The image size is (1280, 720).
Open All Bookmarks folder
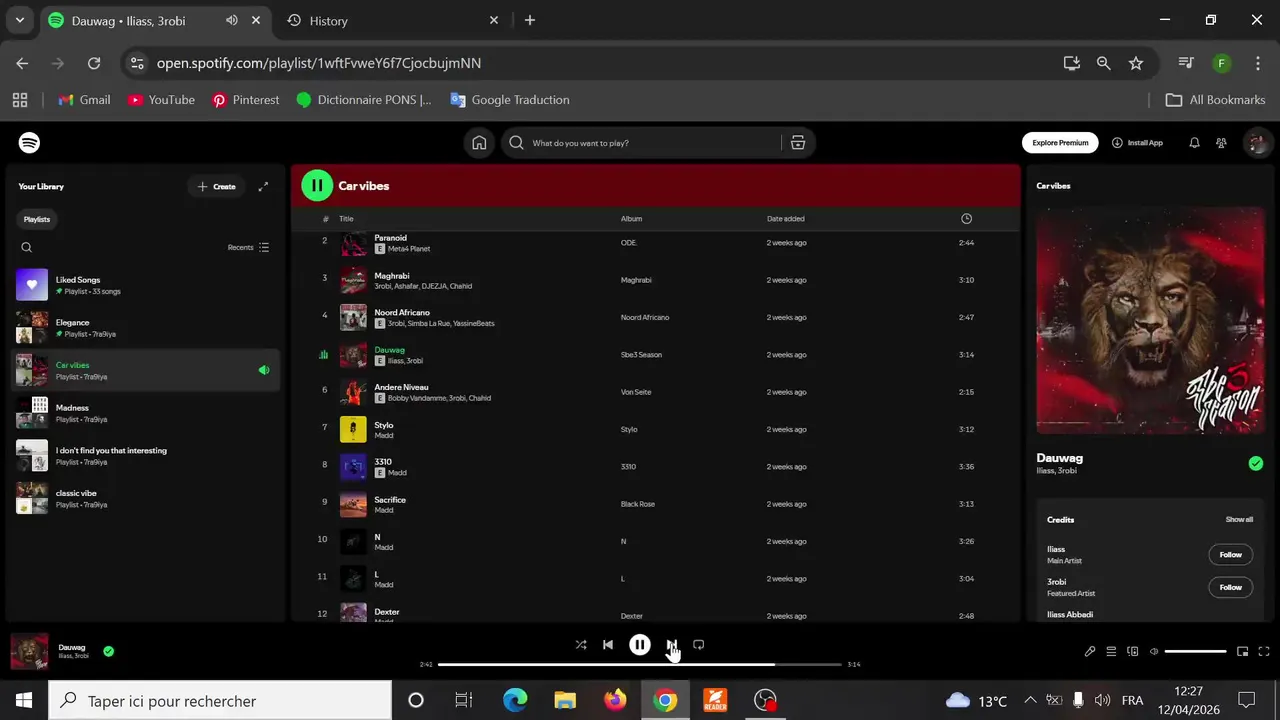tap(1216, 100)
